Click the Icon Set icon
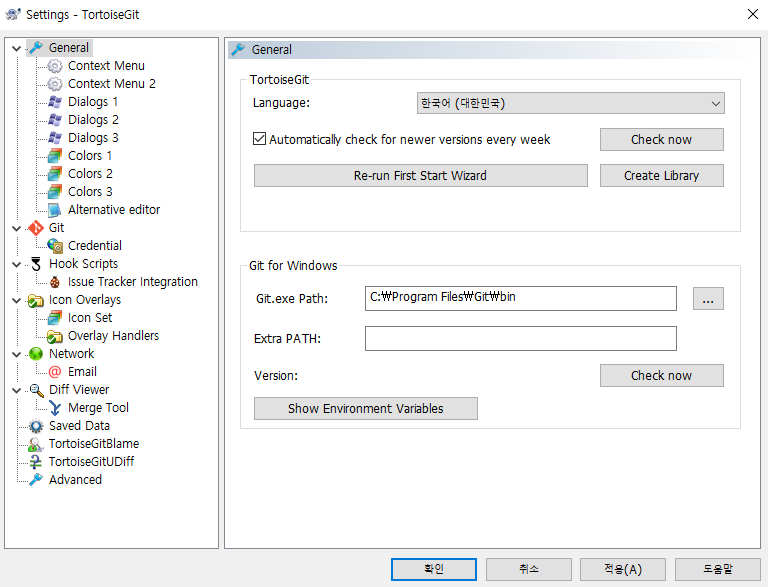768x587 pixels. click(55, 318)
